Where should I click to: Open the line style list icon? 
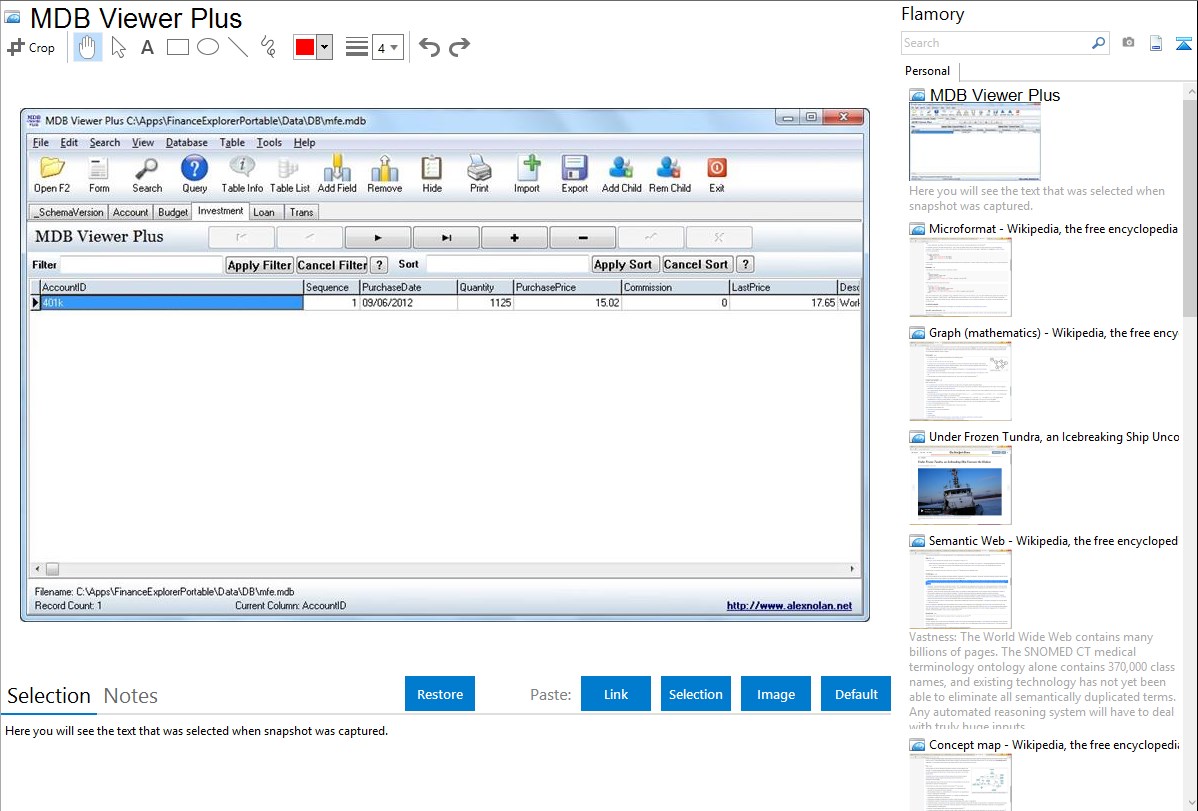[357, 47]
